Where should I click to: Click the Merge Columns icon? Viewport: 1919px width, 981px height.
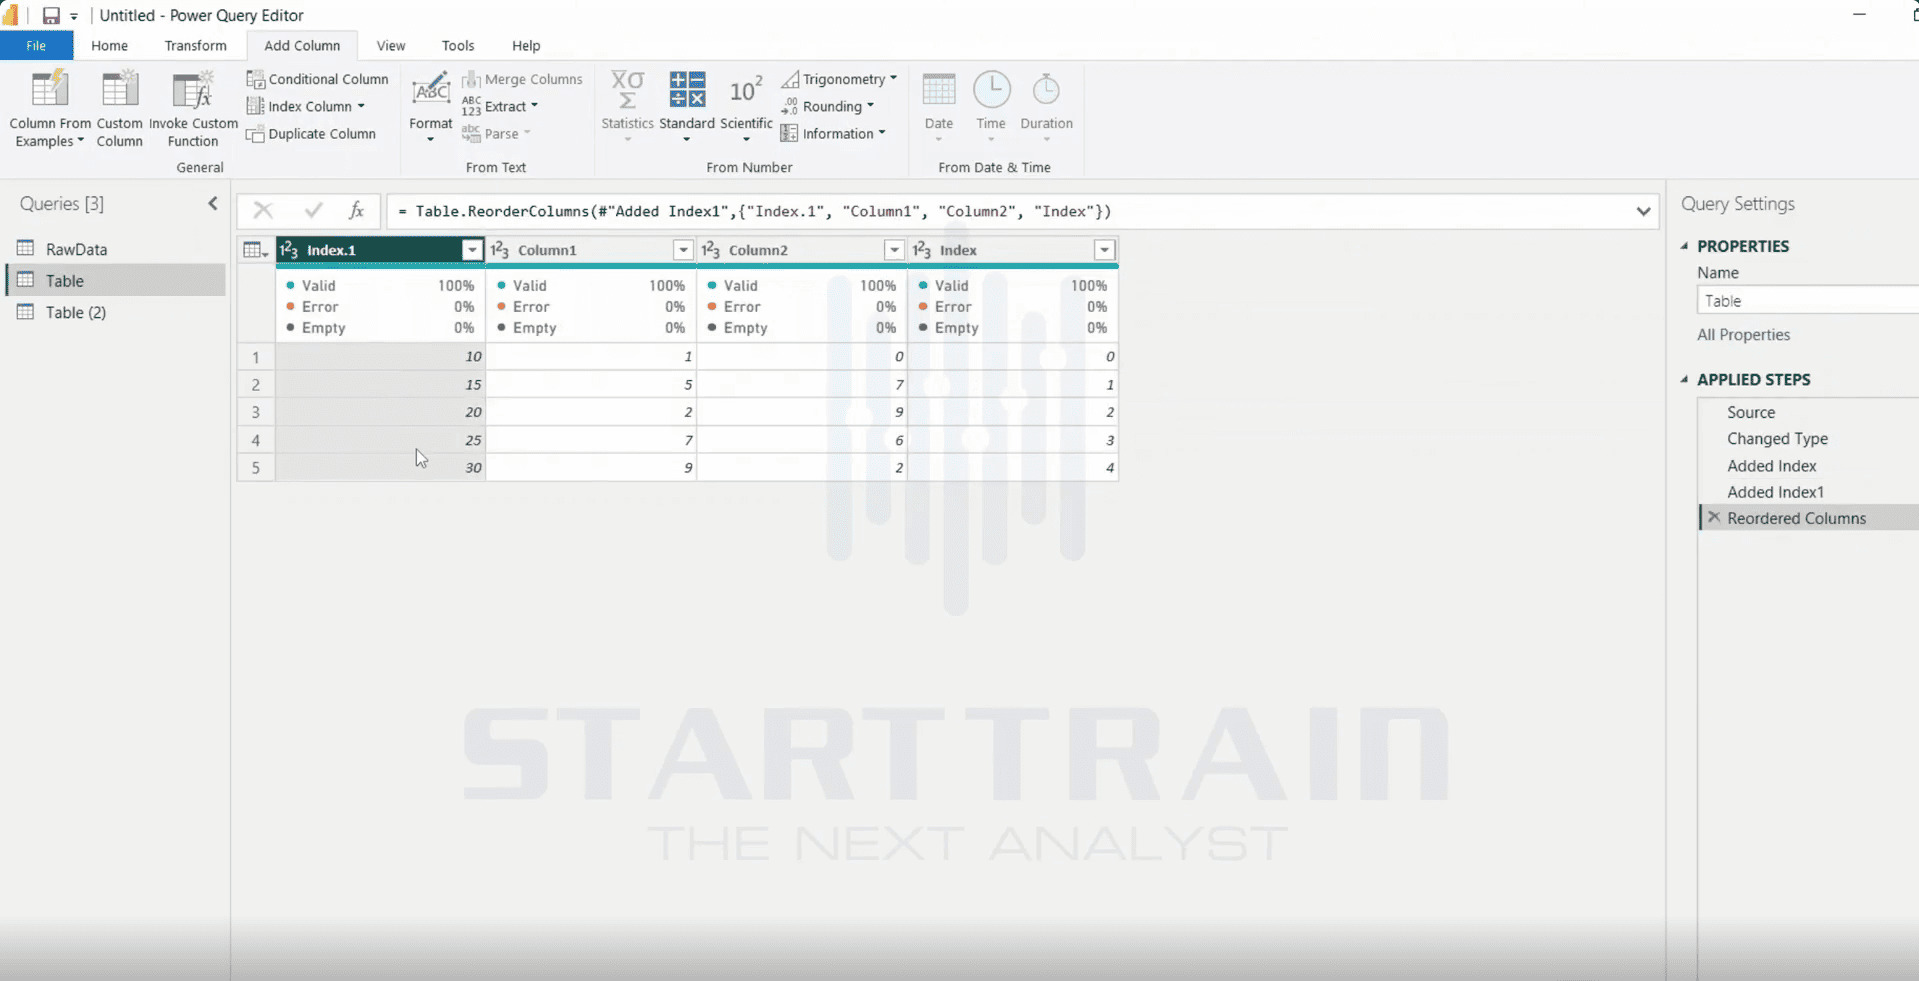click(470, 79)
